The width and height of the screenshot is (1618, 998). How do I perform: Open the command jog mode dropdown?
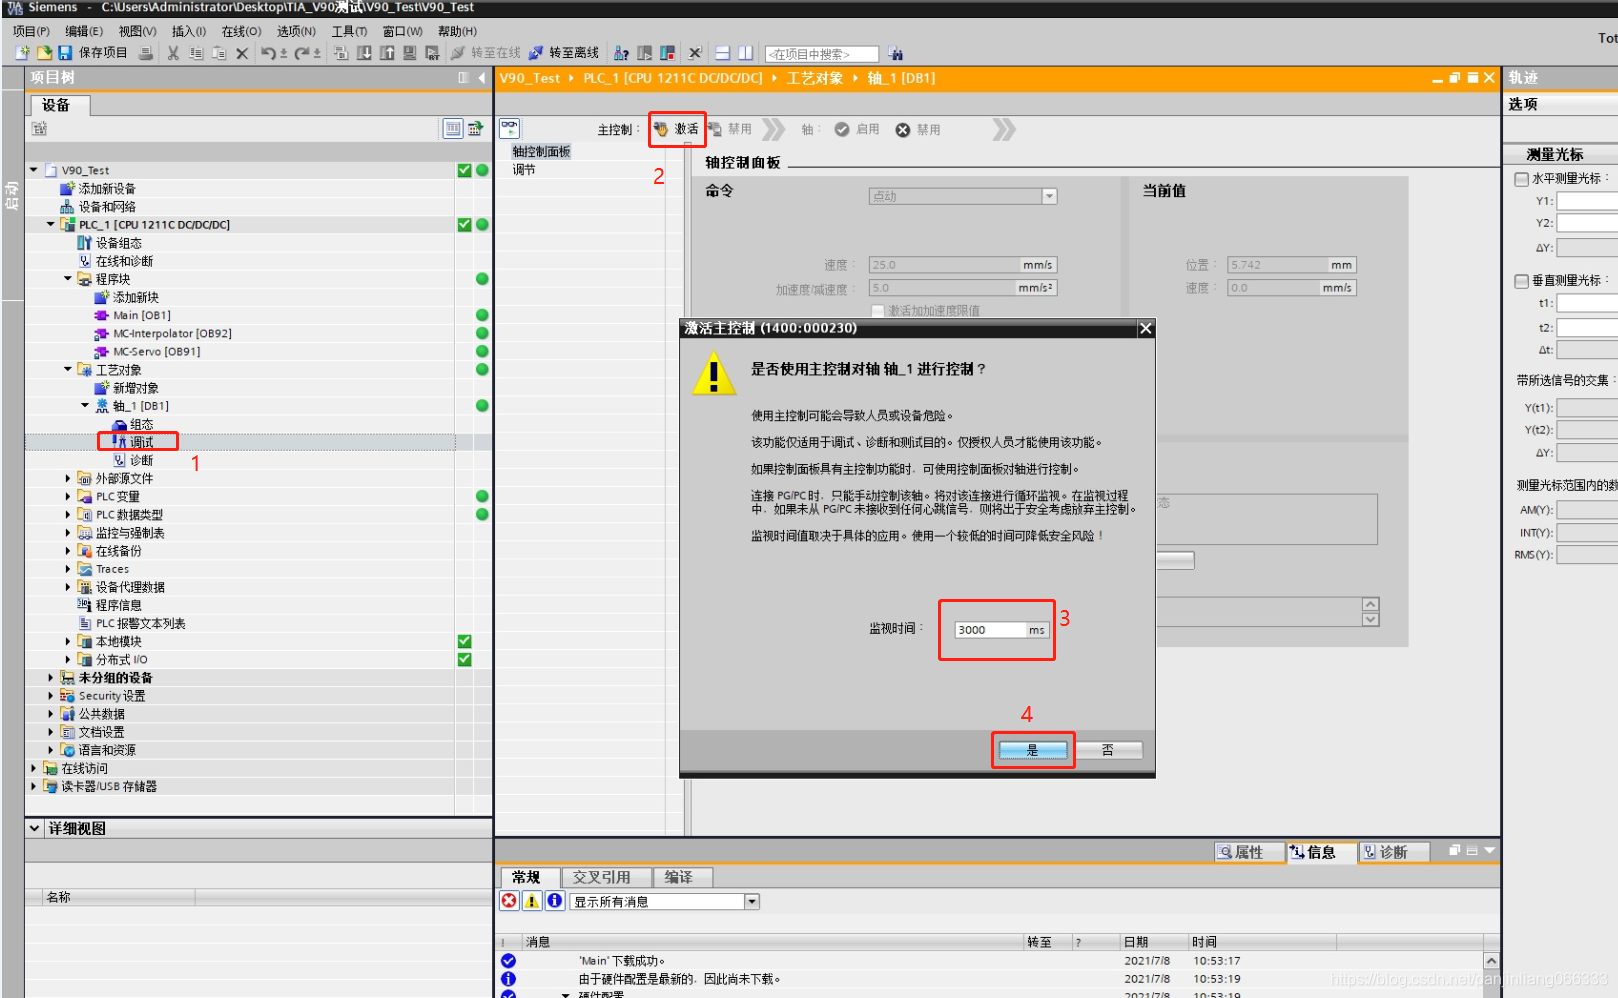tap(1049, 196)
